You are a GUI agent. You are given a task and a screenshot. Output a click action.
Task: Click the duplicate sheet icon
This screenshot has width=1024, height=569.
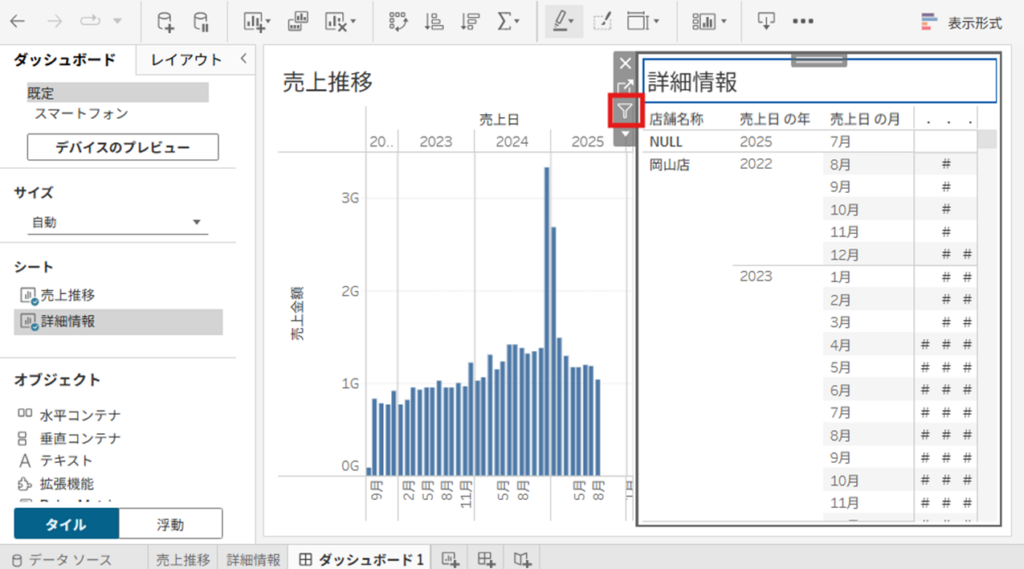(x=298, y=22)
